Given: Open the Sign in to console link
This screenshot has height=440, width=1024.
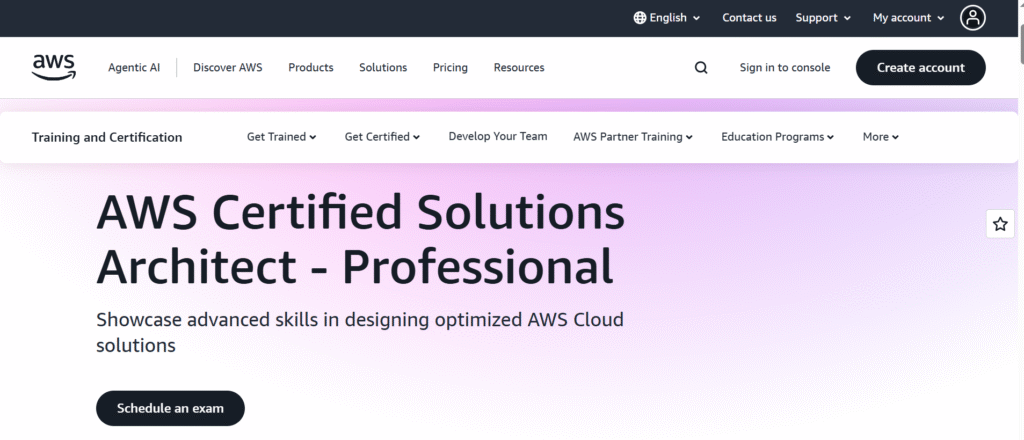Looking at the screenshot, I should (x=784, y=67).
